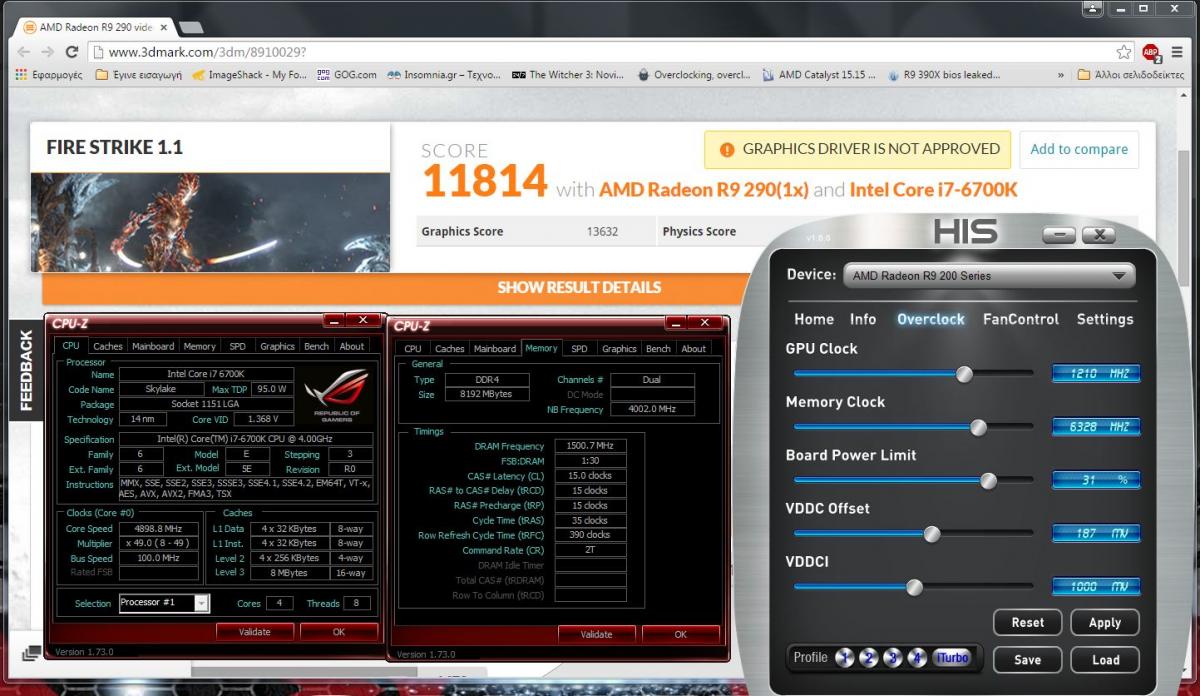Open the GOG.com bookmark
Image resolution: width=1200 pixels, height=696 pixels.
(x=346, y=75)
